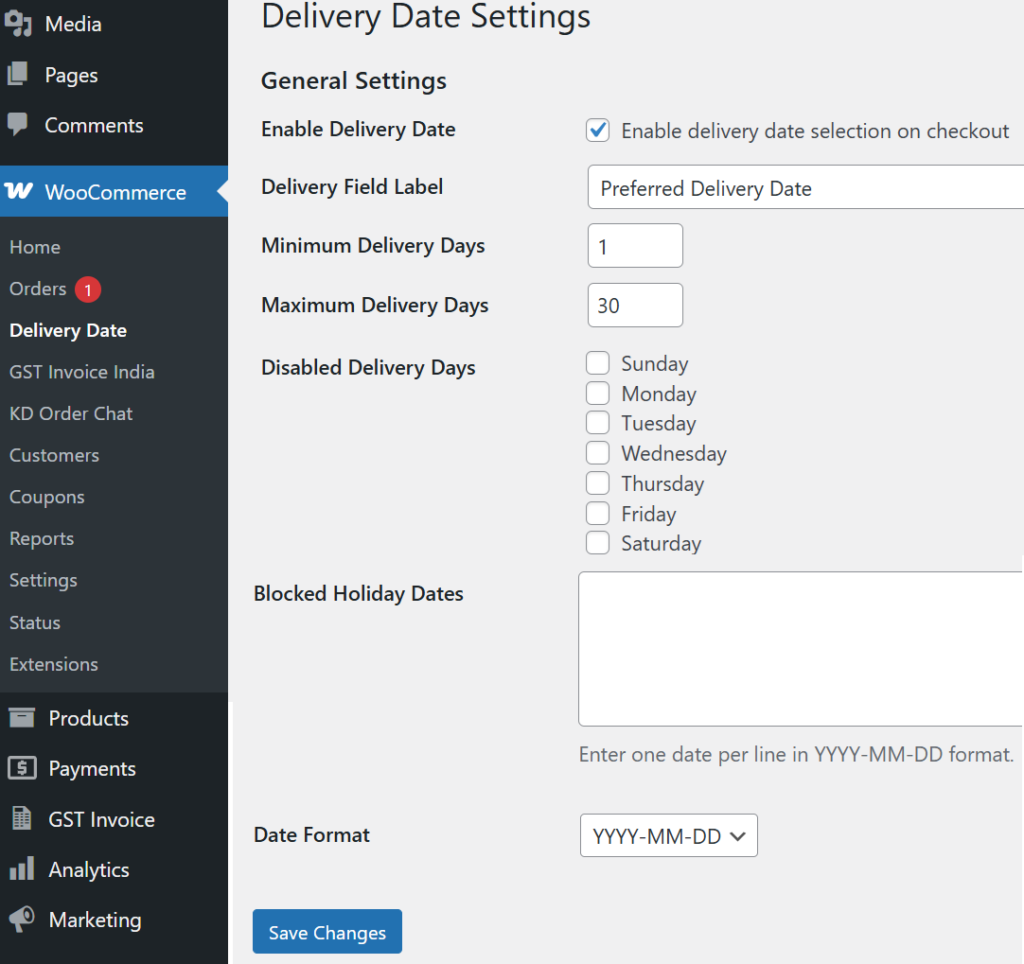
Task: Go to the Marketing menu
Action: (95, 920)
